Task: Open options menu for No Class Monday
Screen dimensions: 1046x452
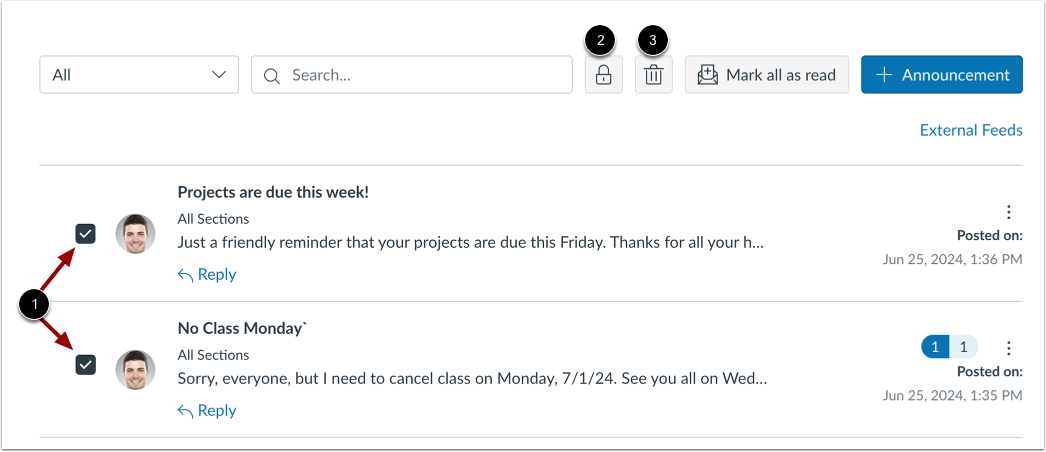Action: (x=1008, y=348)
